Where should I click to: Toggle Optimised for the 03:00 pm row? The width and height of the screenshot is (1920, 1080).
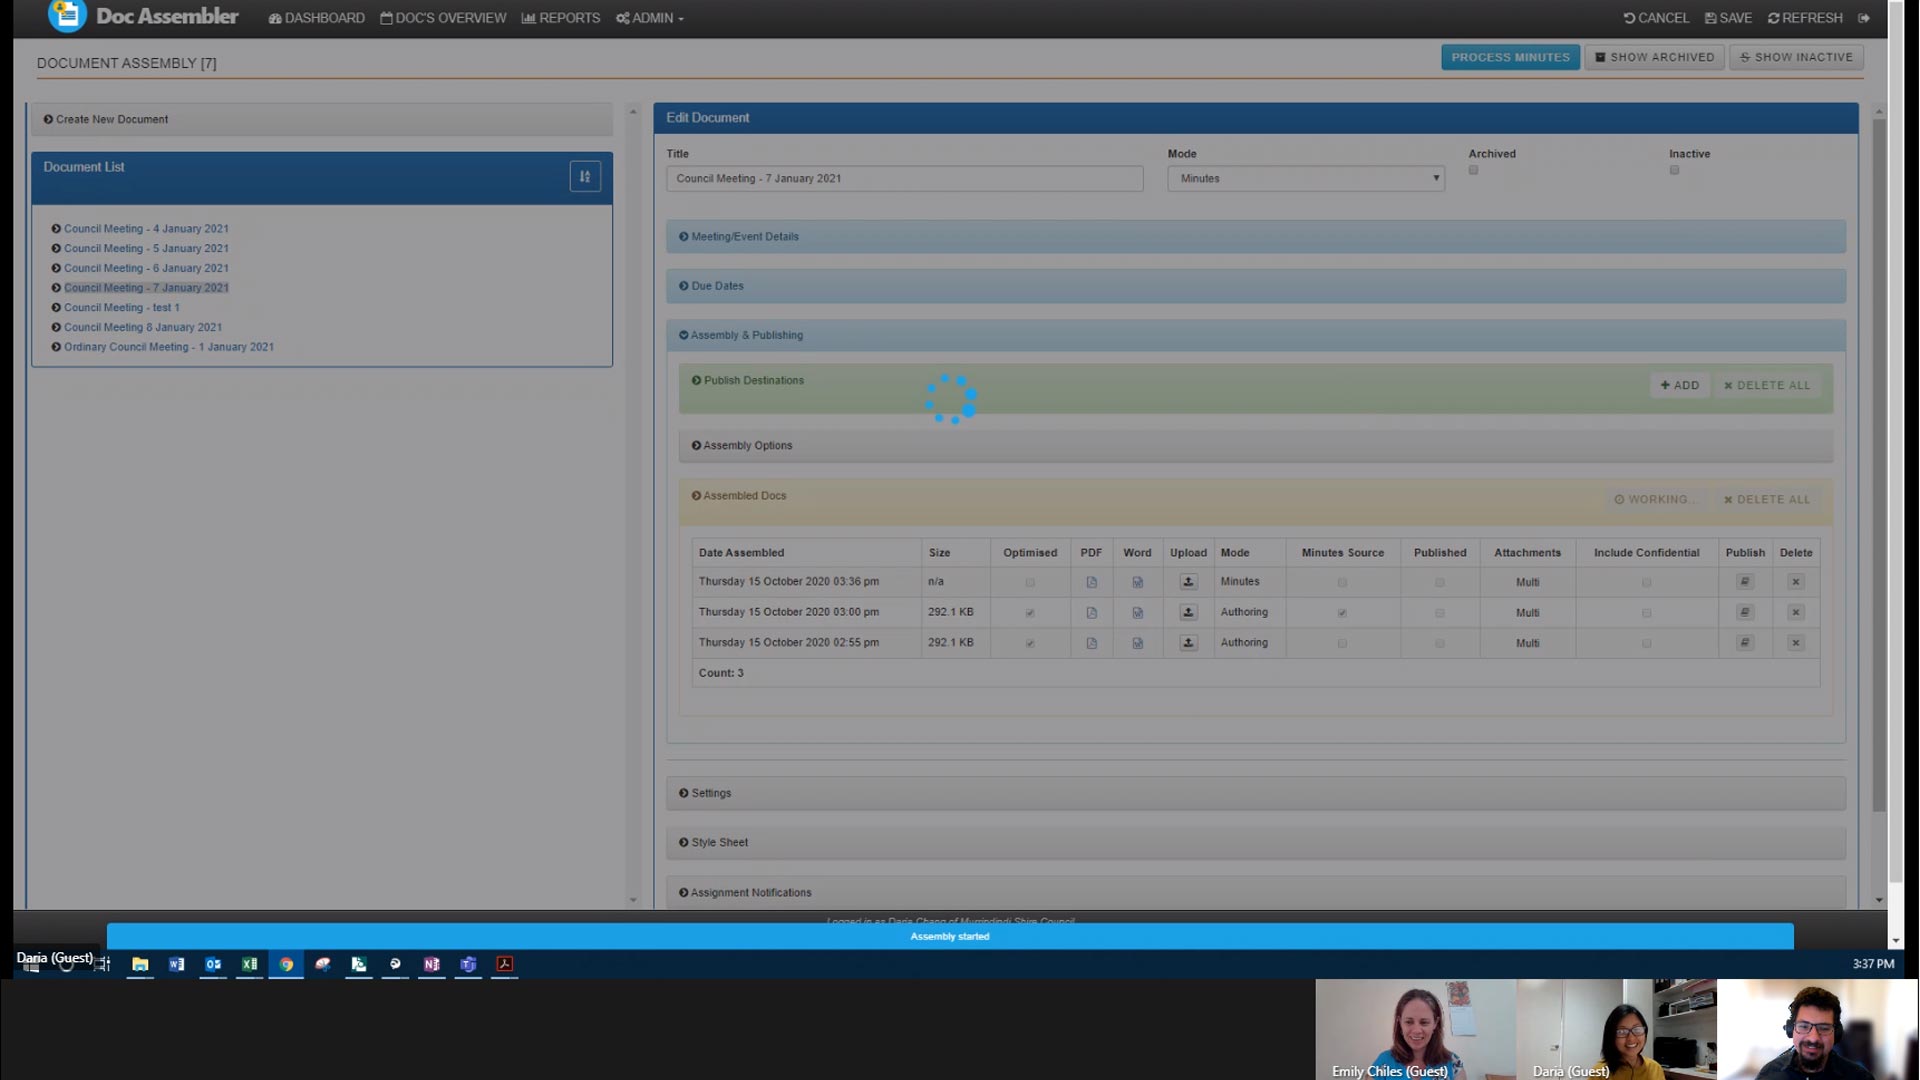tap(1030, 613)
